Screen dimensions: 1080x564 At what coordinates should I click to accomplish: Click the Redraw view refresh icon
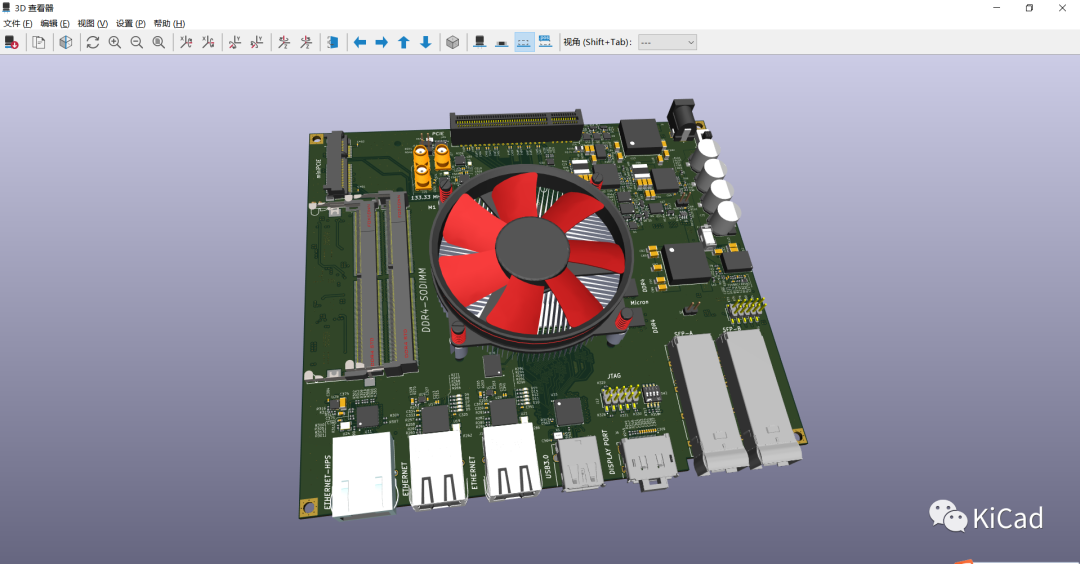click(93, 42)
